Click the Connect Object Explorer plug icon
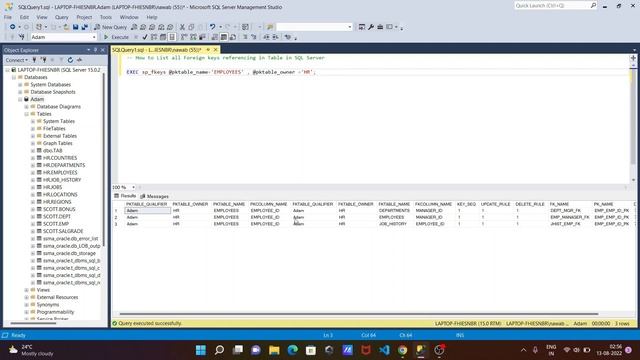Image resolution: width=640 pixels, height=360 pixels. (34, 60)
